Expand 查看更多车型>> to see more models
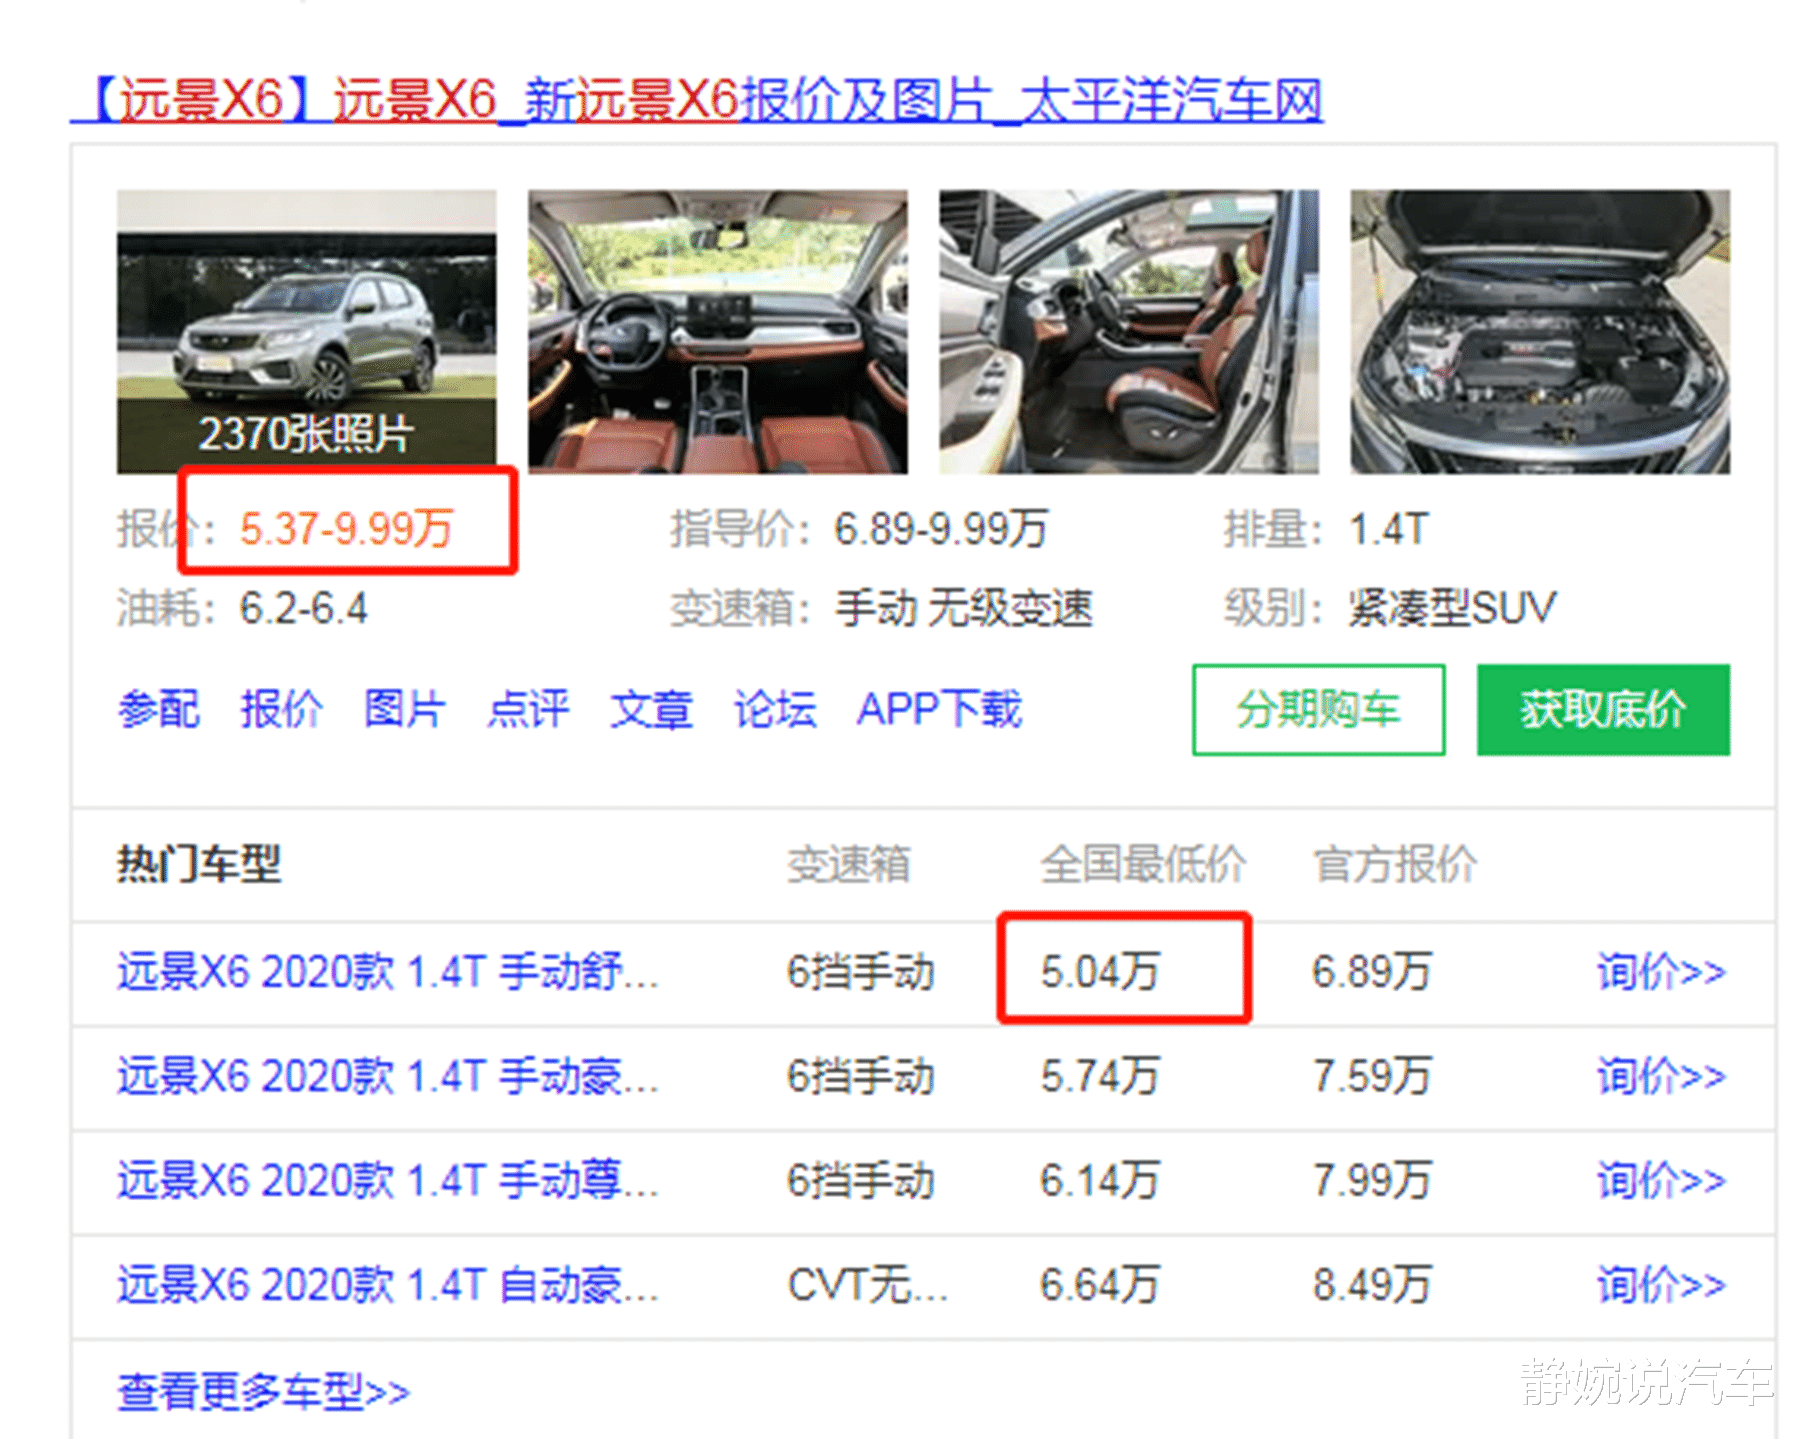 [265, 1392]
